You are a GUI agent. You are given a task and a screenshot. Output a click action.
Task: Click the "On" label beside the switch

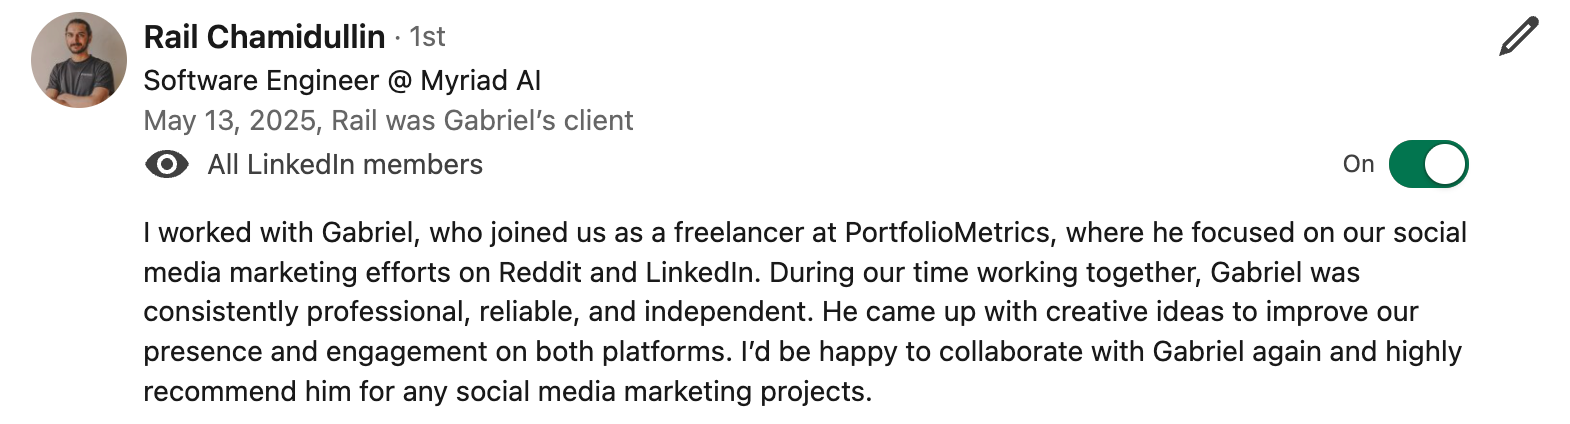1358,165
